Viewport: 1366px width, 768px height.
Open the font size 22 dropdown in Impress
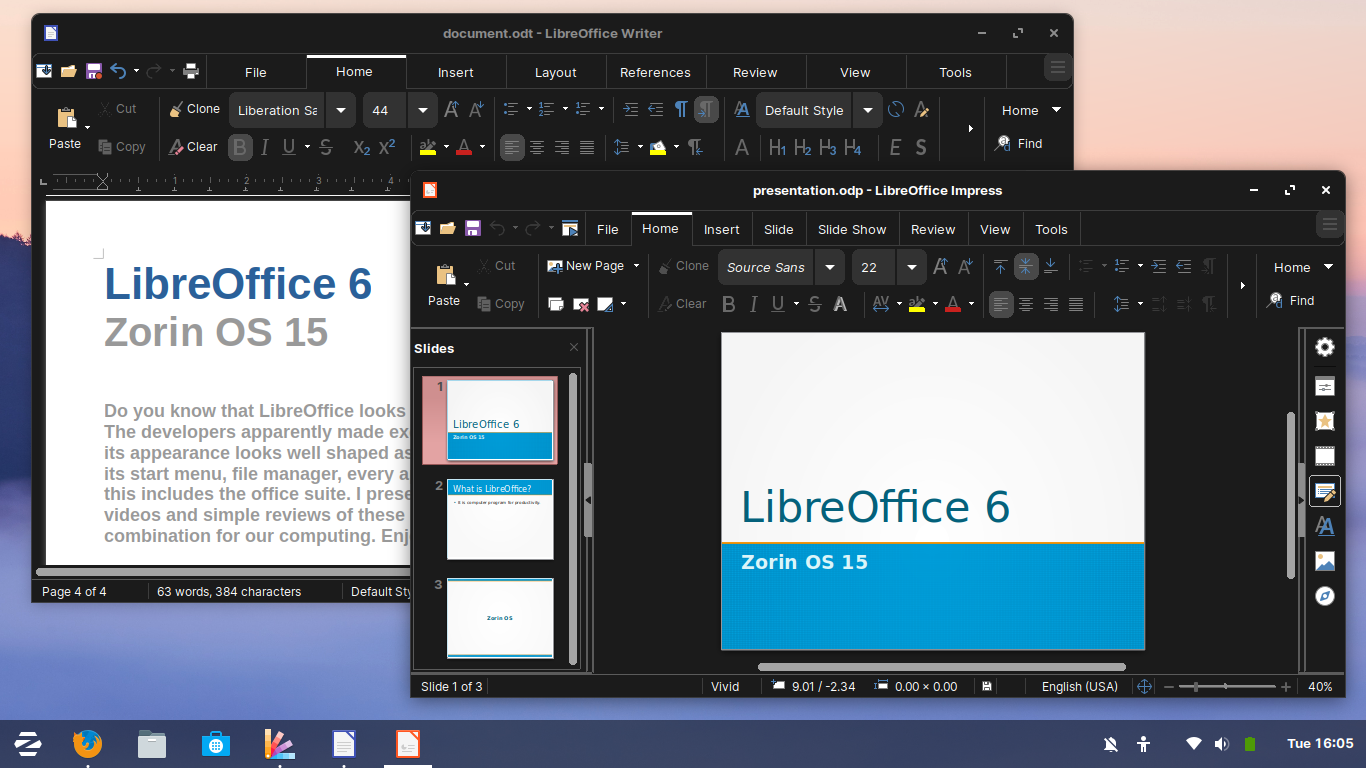[911, 267]
